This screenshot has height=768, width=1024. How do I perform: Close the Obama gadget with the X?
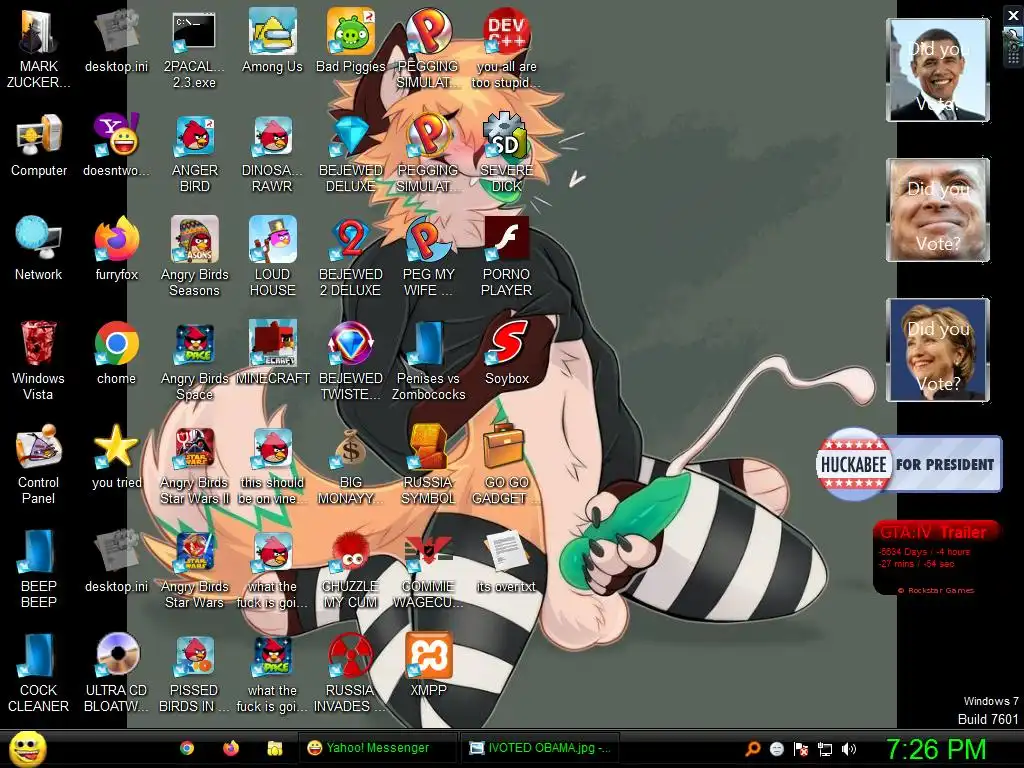click(x=1013, y=15)
